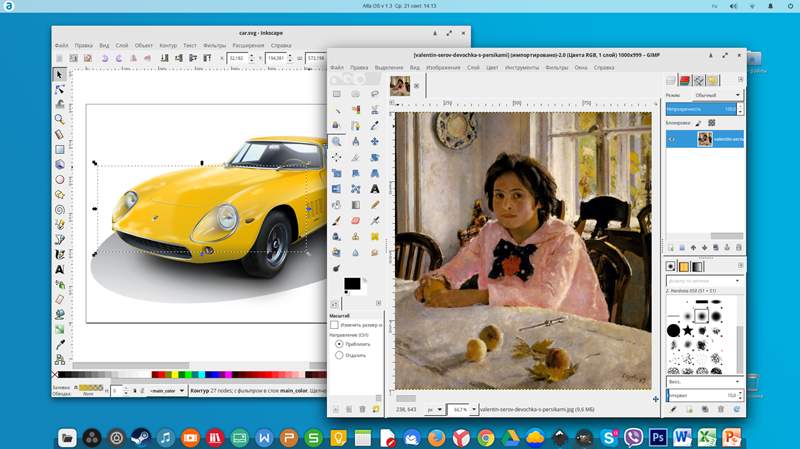800x449 pixels.
Task: Select the Ellipse Select tool in GIMP
Action: (356, 94)
